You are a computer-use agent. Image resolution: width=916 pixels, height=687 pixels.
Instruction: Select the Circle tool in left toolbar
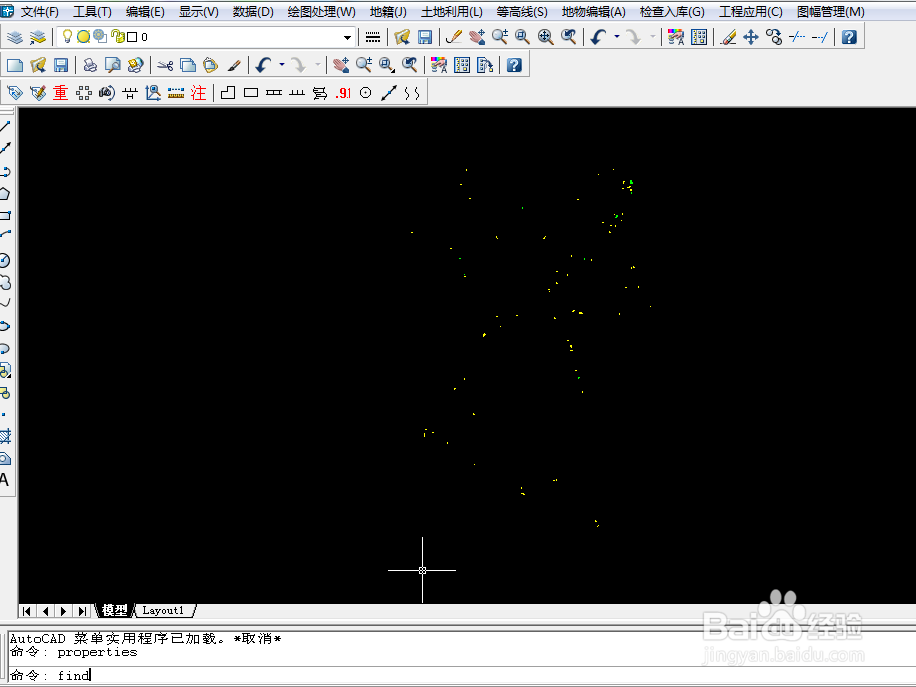click(5, 260)
